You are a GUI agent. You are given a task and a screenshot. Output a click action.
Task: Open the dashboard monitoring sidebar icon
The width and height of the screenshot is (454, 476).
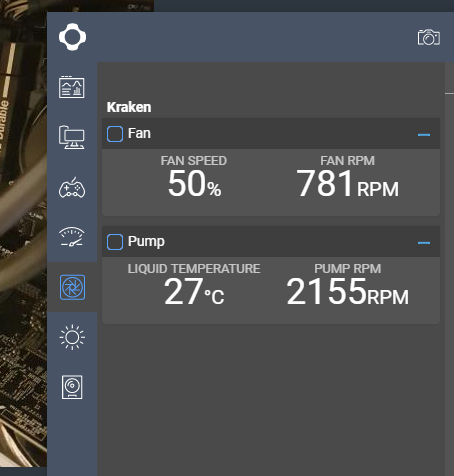click(x=72, y=87)
